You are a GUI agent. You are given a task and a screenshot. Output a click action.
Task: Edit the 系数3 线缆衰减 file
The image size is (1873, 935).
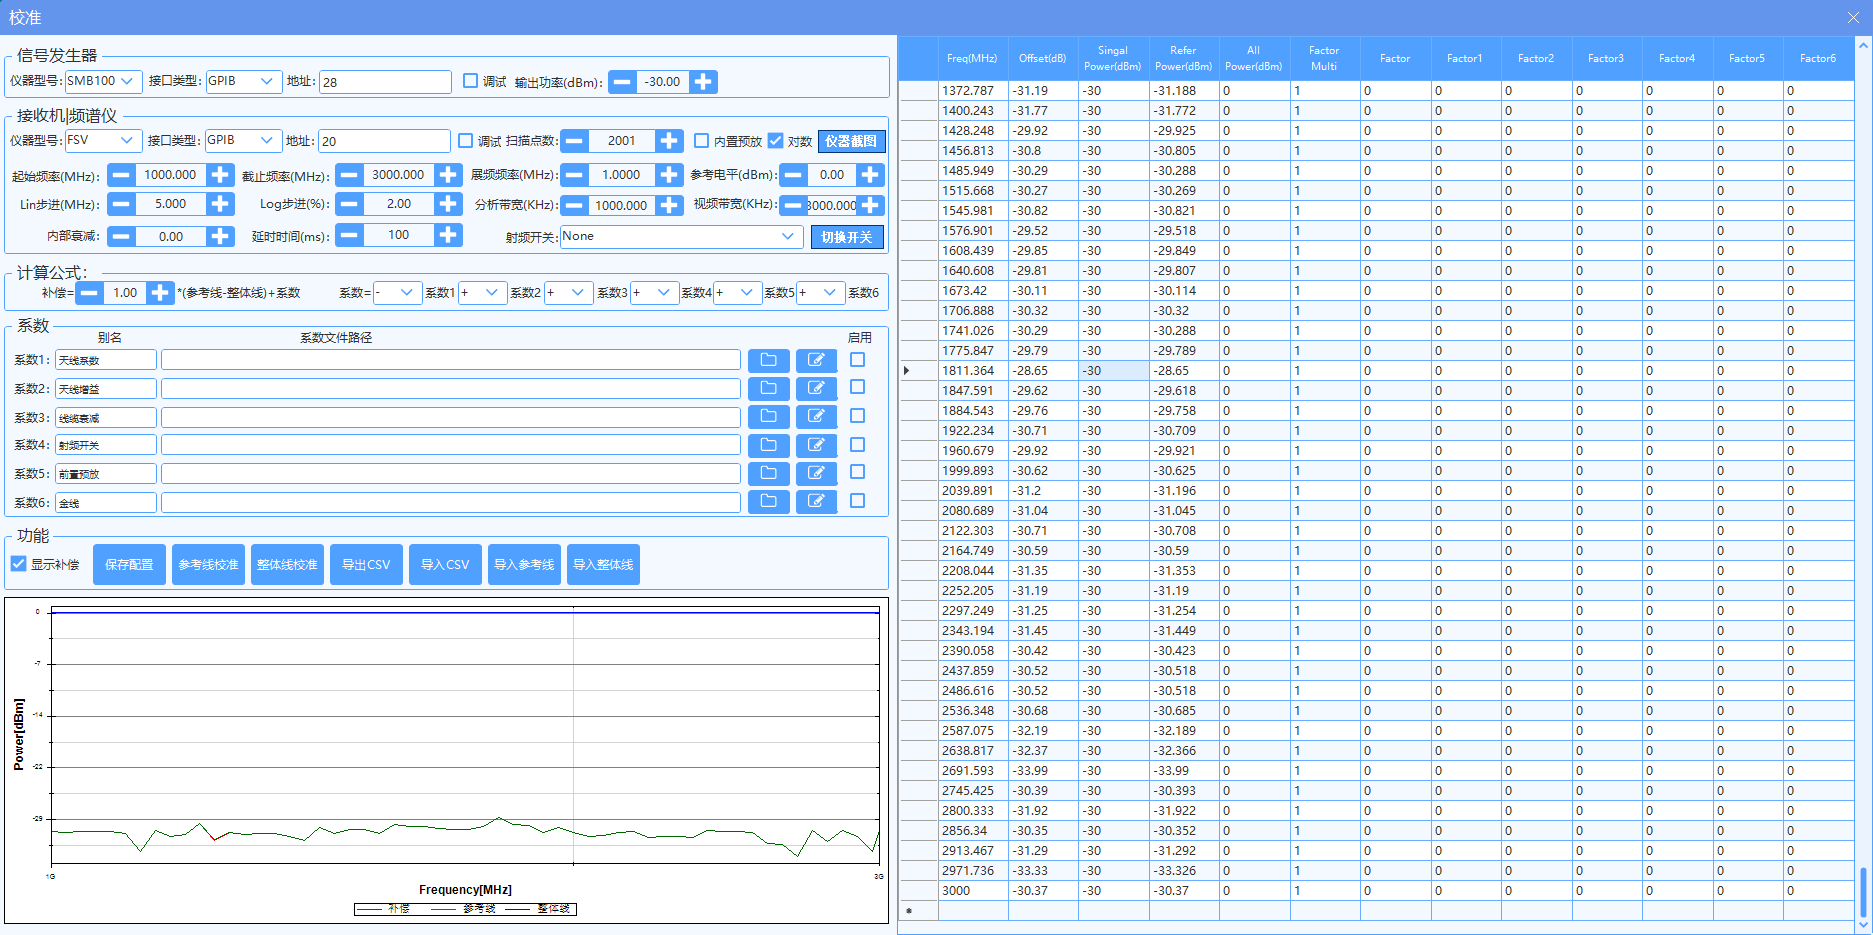tap(816, 417)
